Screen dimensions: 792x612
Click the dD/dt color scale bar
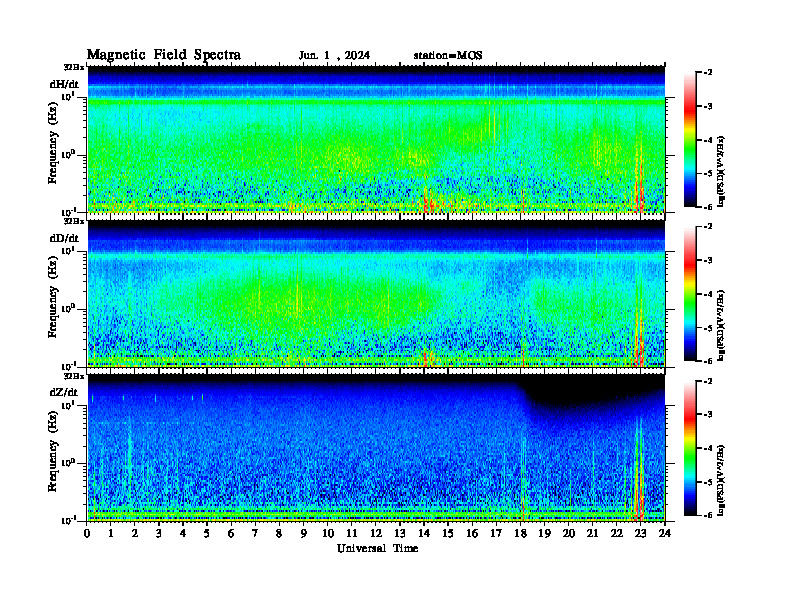coord(690,294)
